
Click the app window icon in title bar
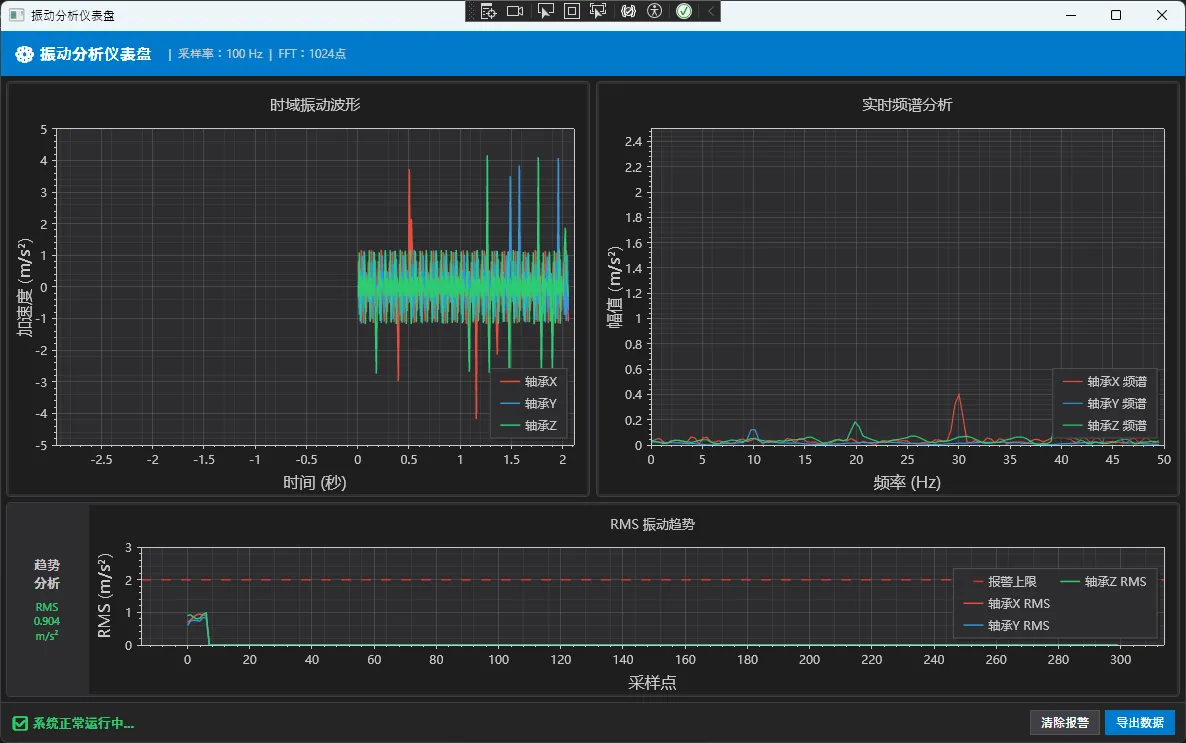(x=16, y=15)
